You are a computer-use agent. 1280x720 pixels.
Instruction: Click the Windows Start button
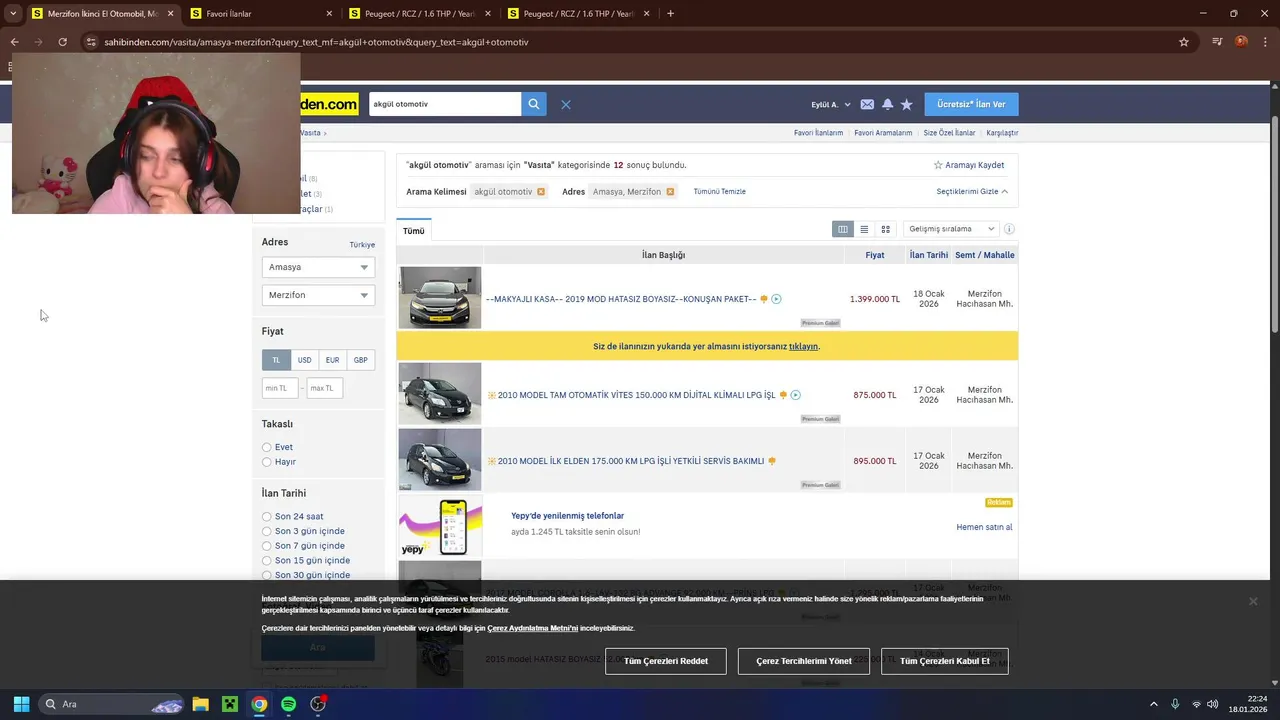(21, 704)
